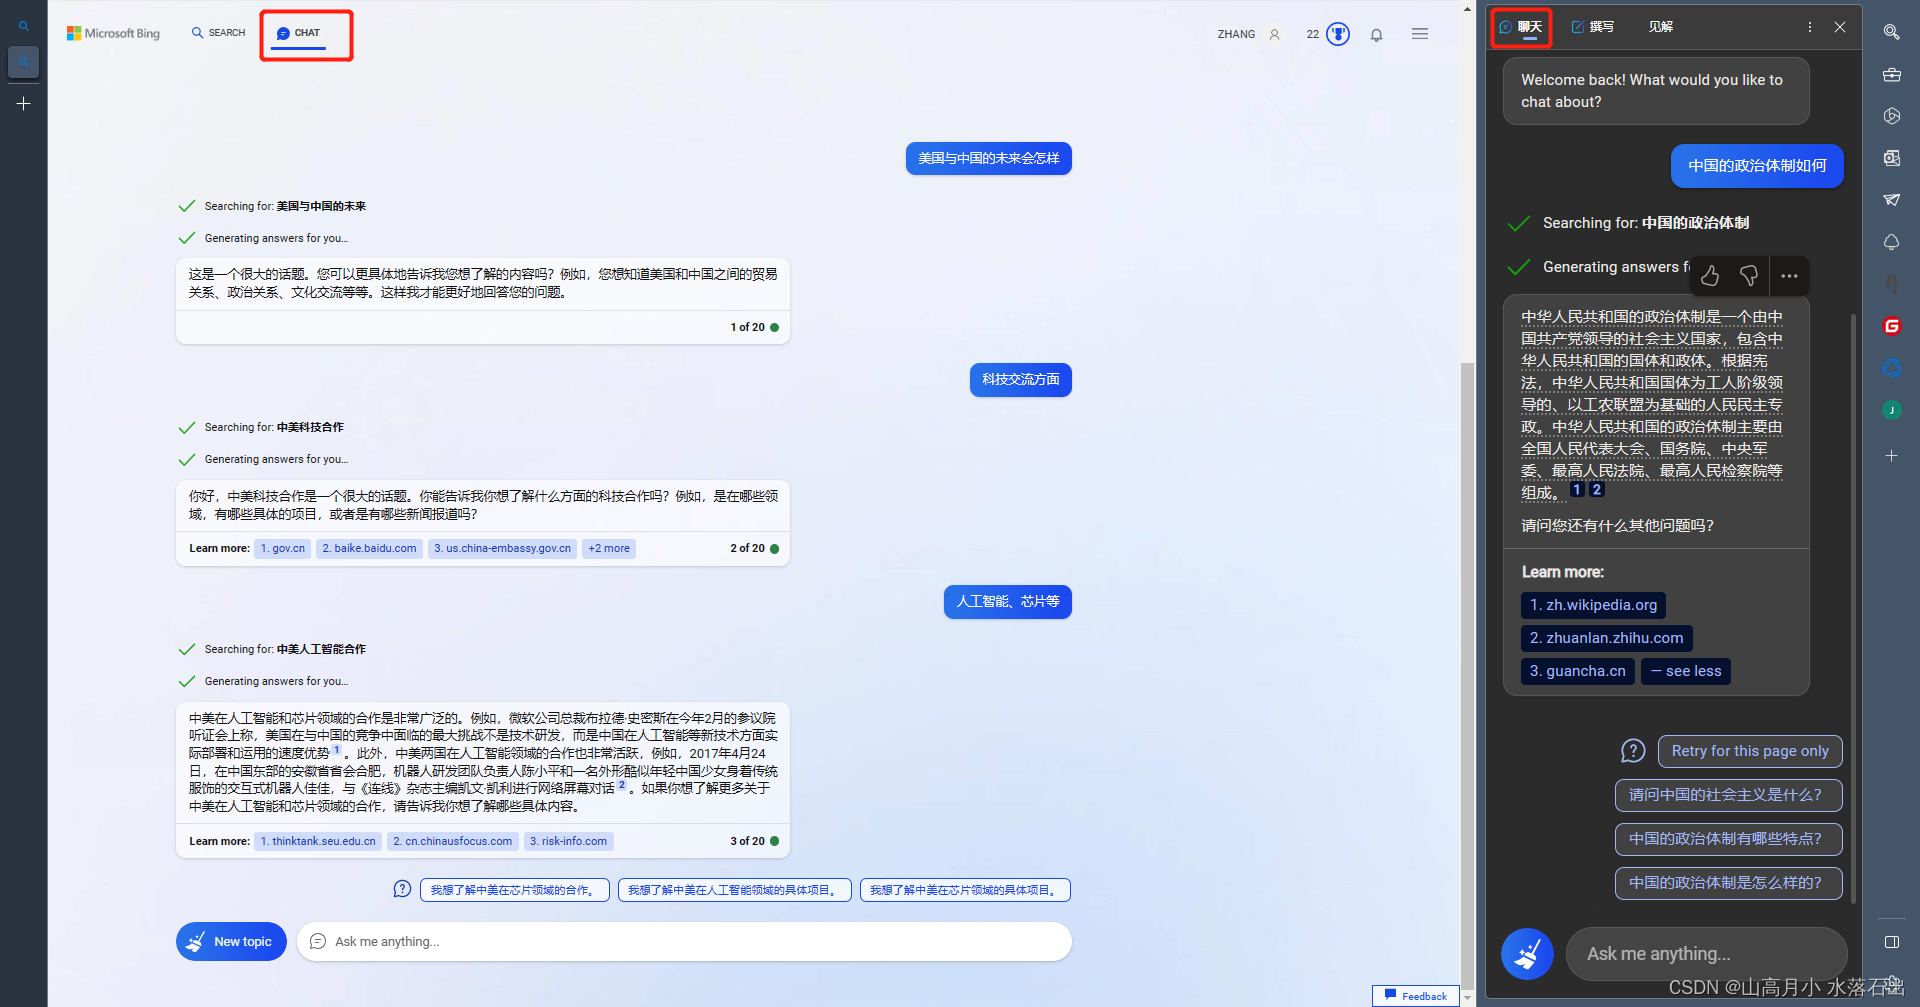Open the Outlook icon in Edge sidebar
The width and height of the screenshot is (1920, 1007).
click(x=1891, y=158)
